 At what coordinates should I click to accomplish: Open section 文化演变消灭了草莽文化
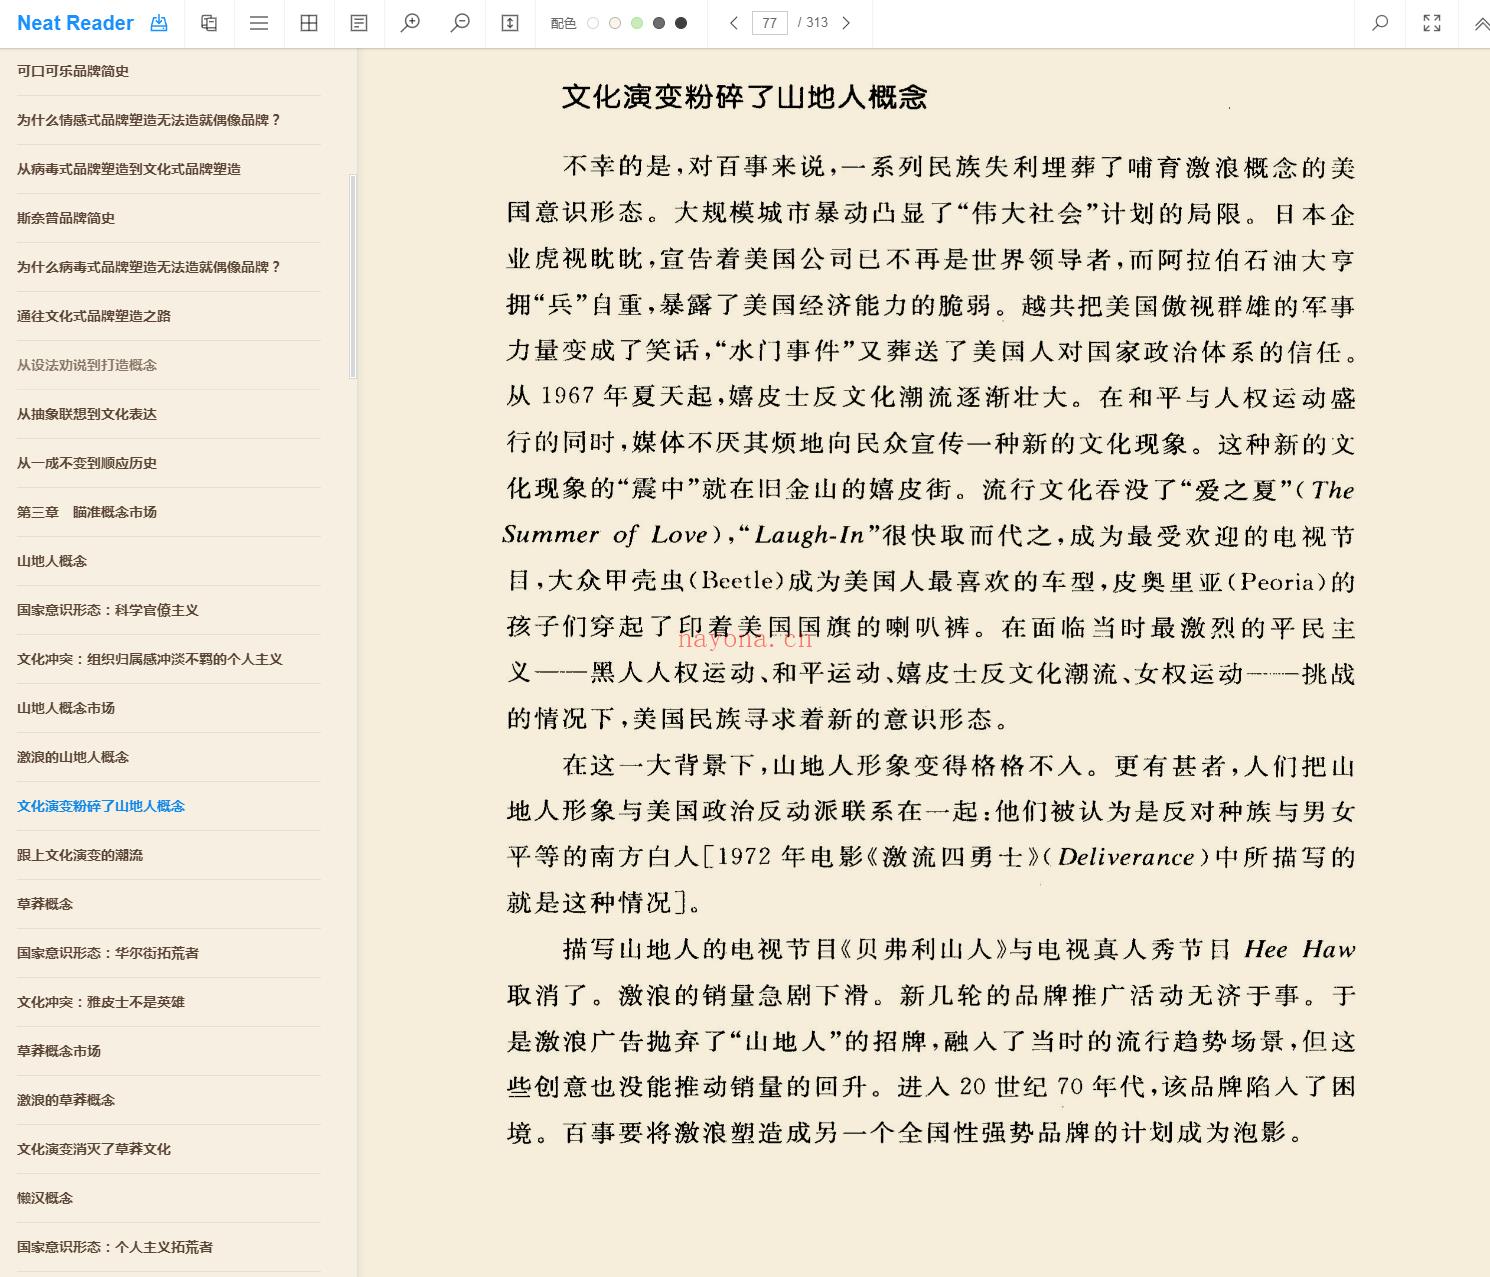tap(94, 1149)
